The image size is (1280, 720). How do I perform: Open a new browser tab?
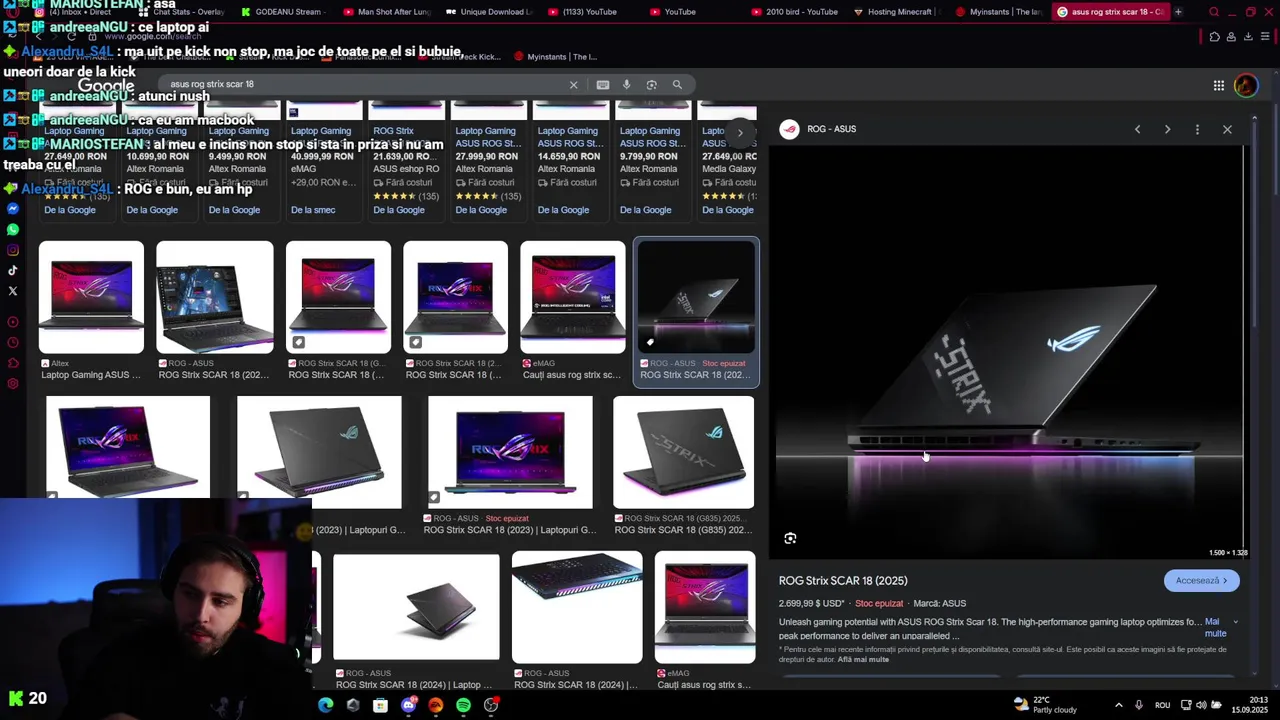point(1178,12)
